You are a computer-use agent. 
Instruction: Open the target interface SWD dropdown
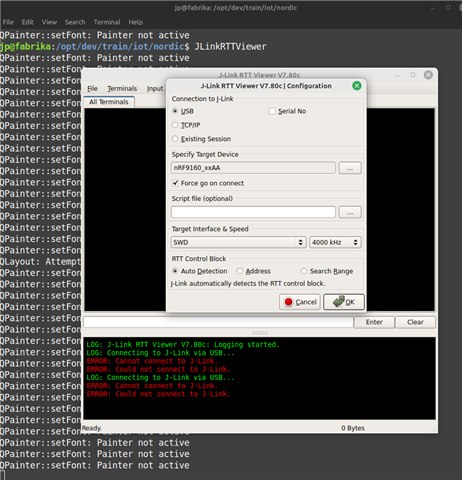point(238,242)
